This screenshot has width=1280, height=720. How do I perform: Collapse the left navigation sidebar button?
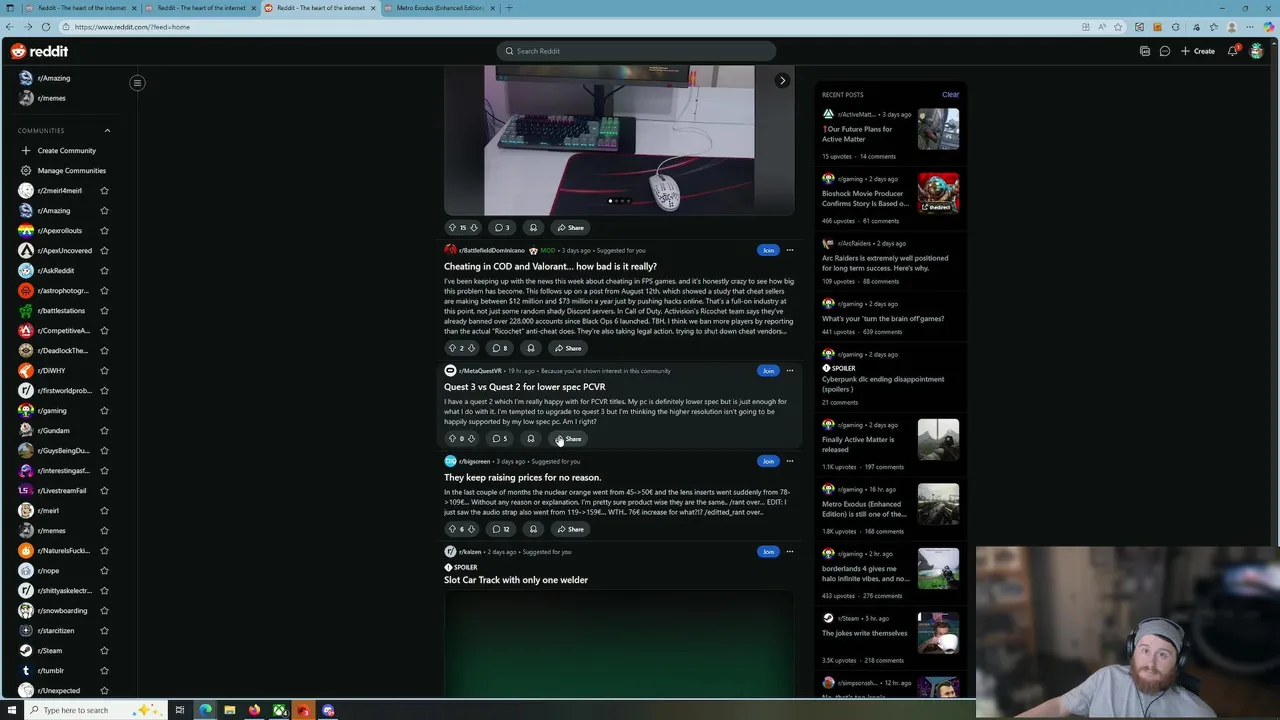(x=137, y=83)
